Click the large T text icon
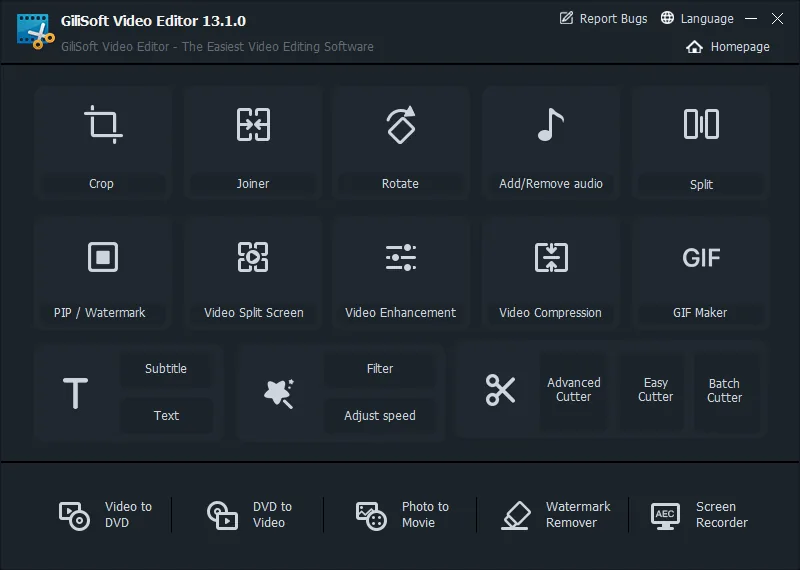This screenshot has width=800, height=570. tap(76, 393)
